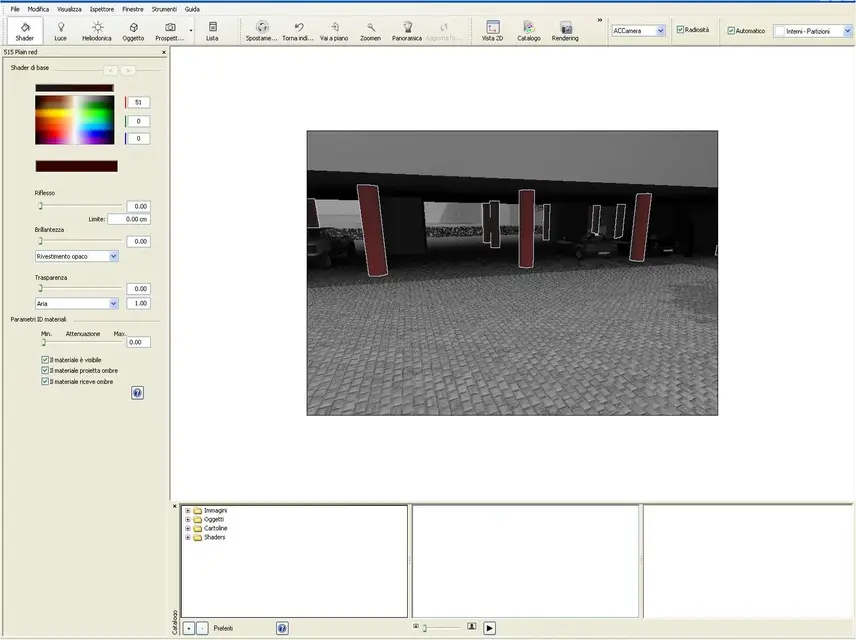Open the Vista 2D view
The image size is (856, 640).
492,31
